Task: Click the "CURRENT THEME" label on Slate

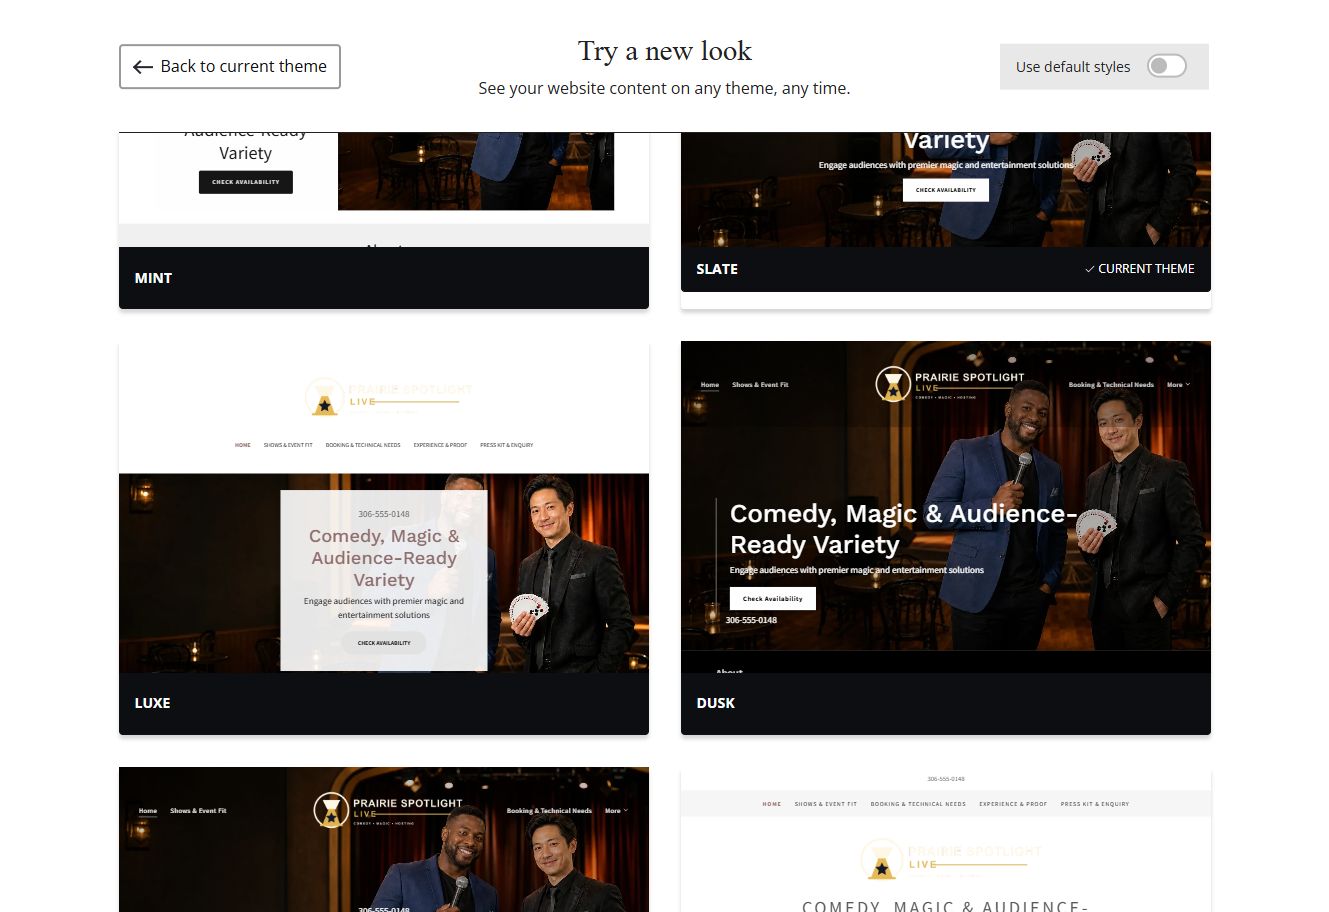Action: click(1140, 269)
